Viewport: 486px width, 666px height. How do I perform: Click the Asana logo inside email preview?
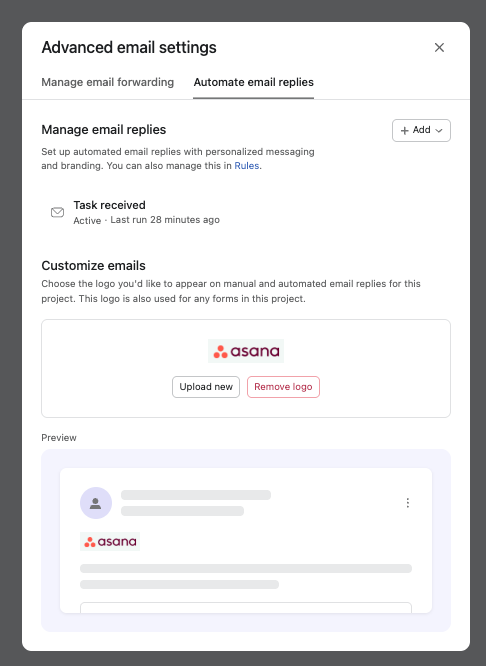coord(110,542)
